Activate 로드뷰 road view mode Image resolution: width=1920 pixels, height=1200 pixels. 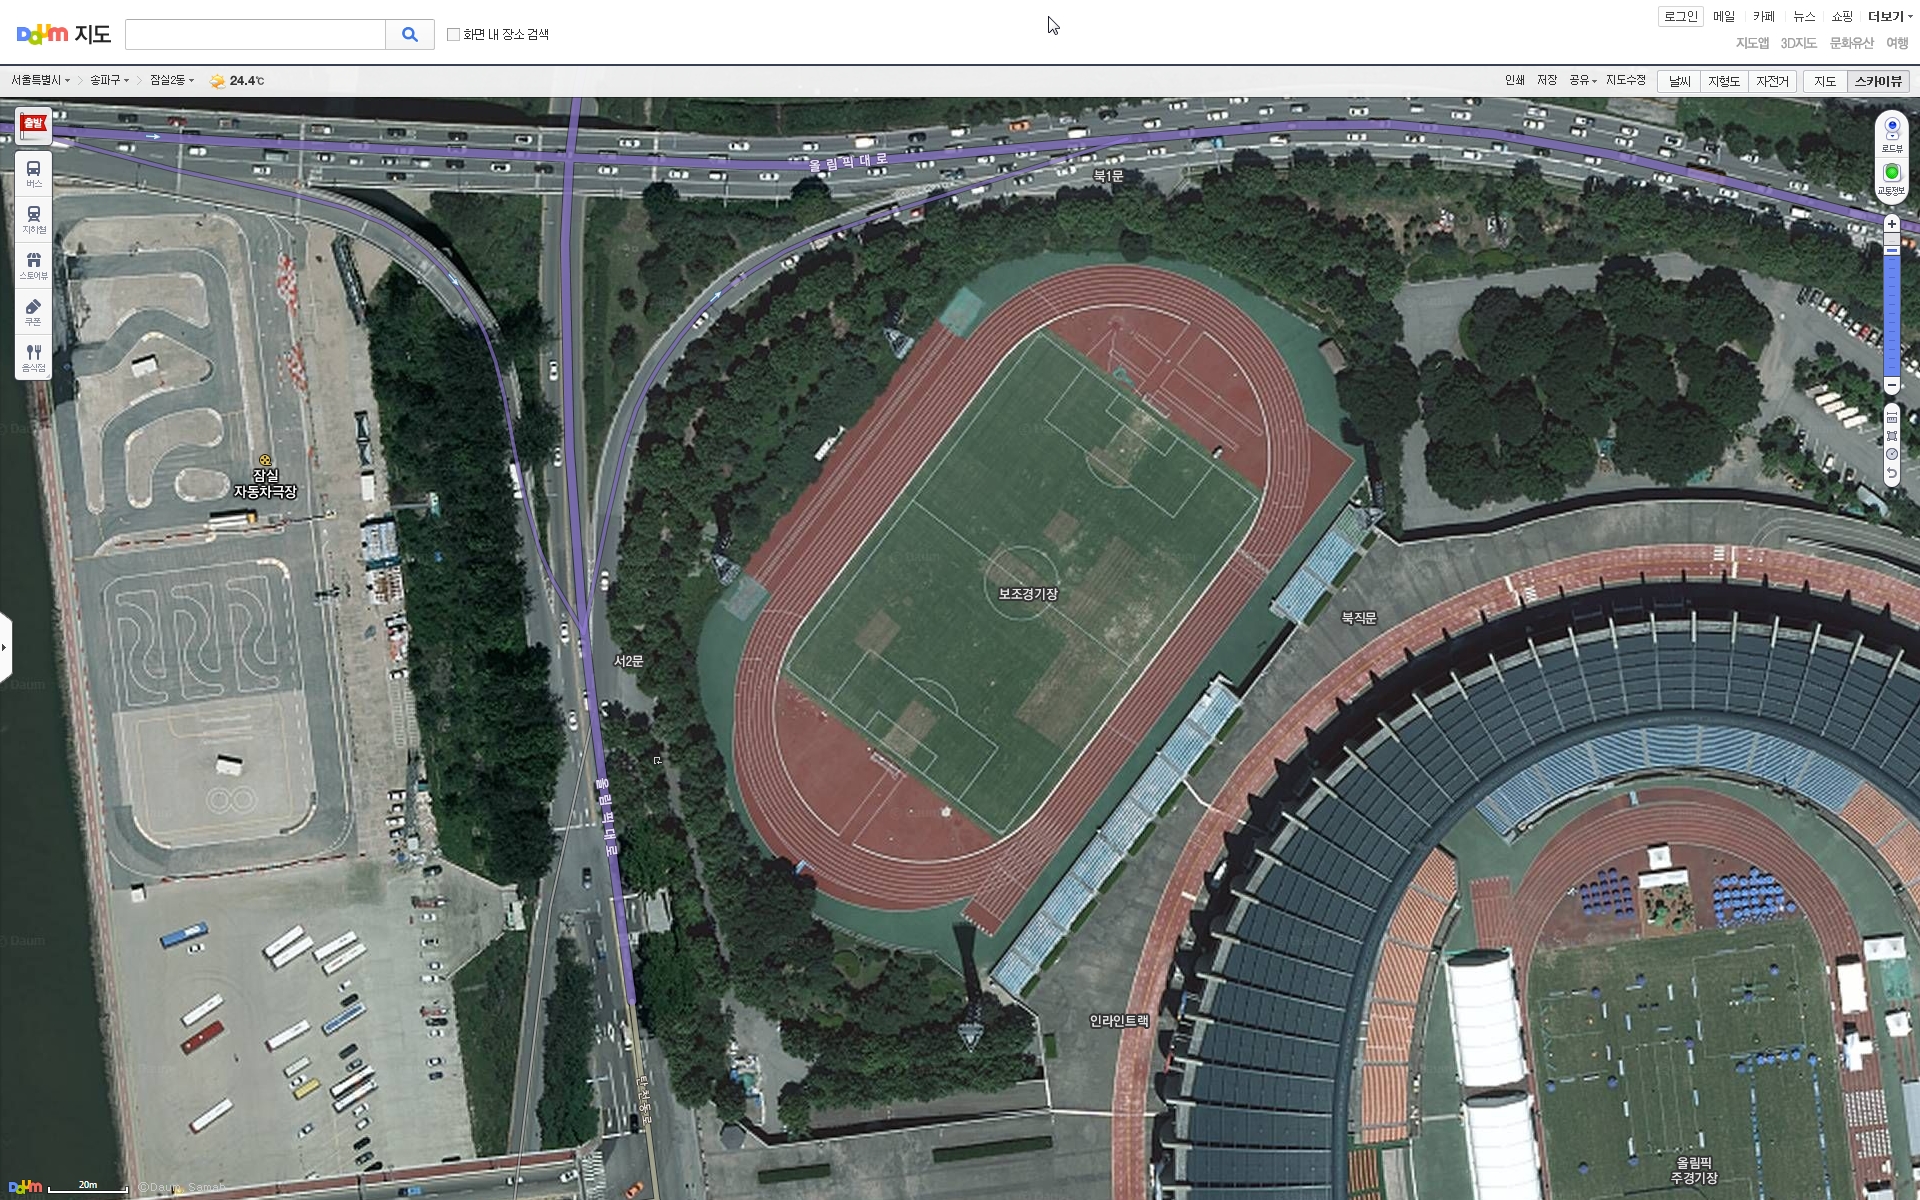tap(1891, 134)
